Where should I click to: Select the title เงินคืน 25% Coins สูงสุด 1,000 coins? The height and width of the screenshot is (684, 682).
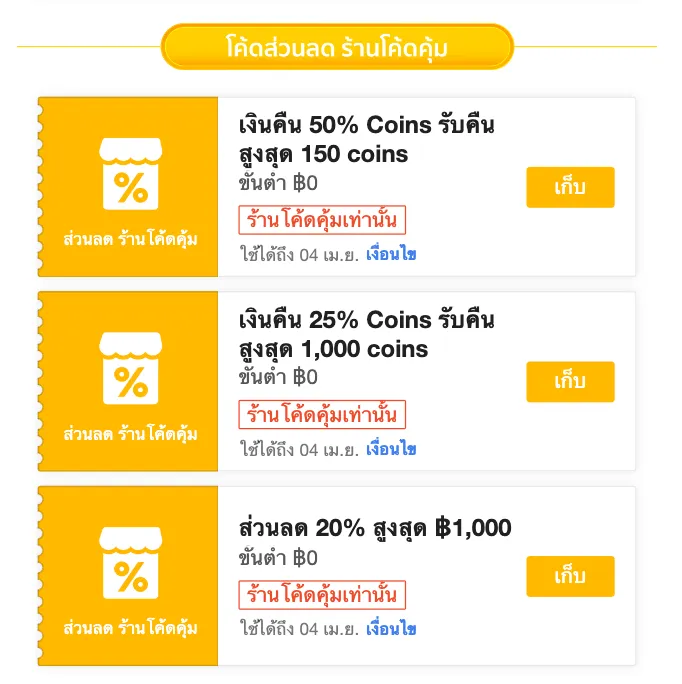[x=366, y=335]
